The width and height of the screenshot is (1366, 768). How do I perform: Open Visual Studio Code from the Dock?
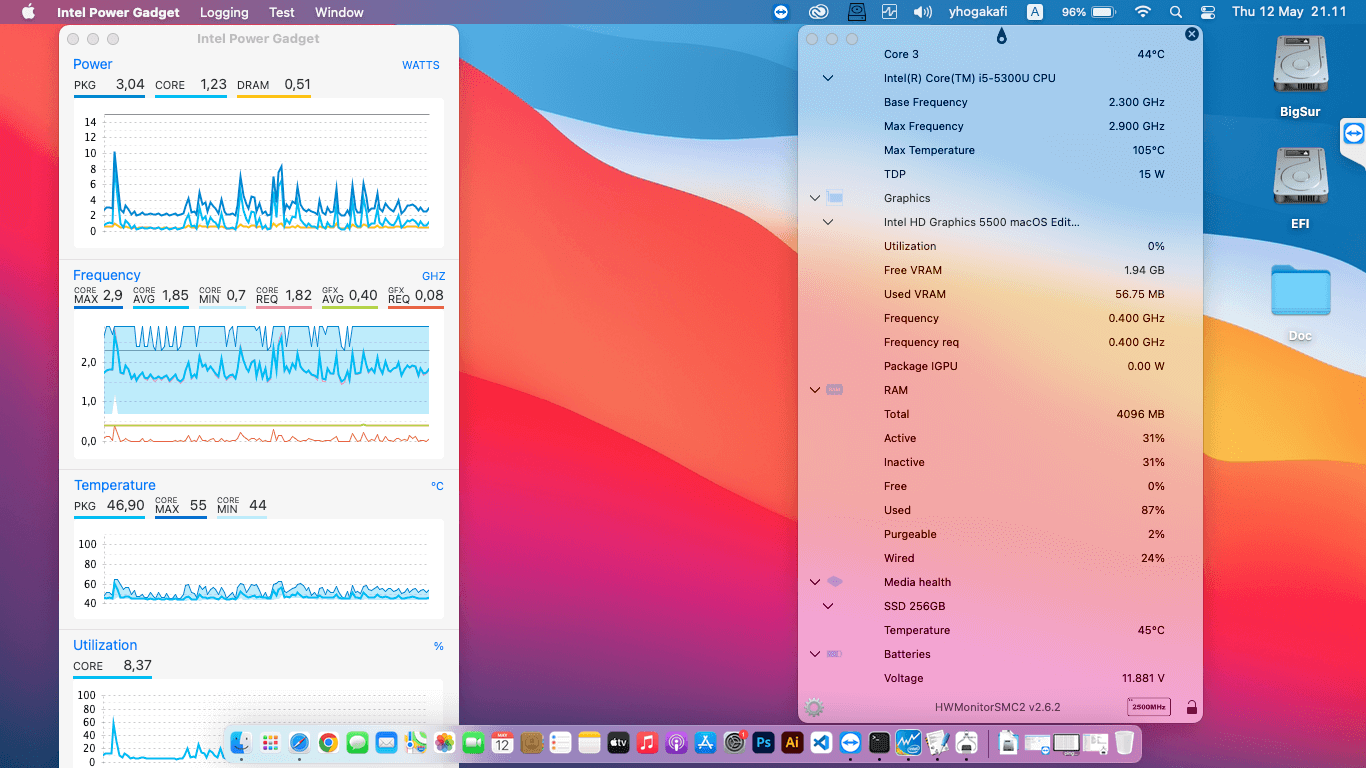click(821, 742)
